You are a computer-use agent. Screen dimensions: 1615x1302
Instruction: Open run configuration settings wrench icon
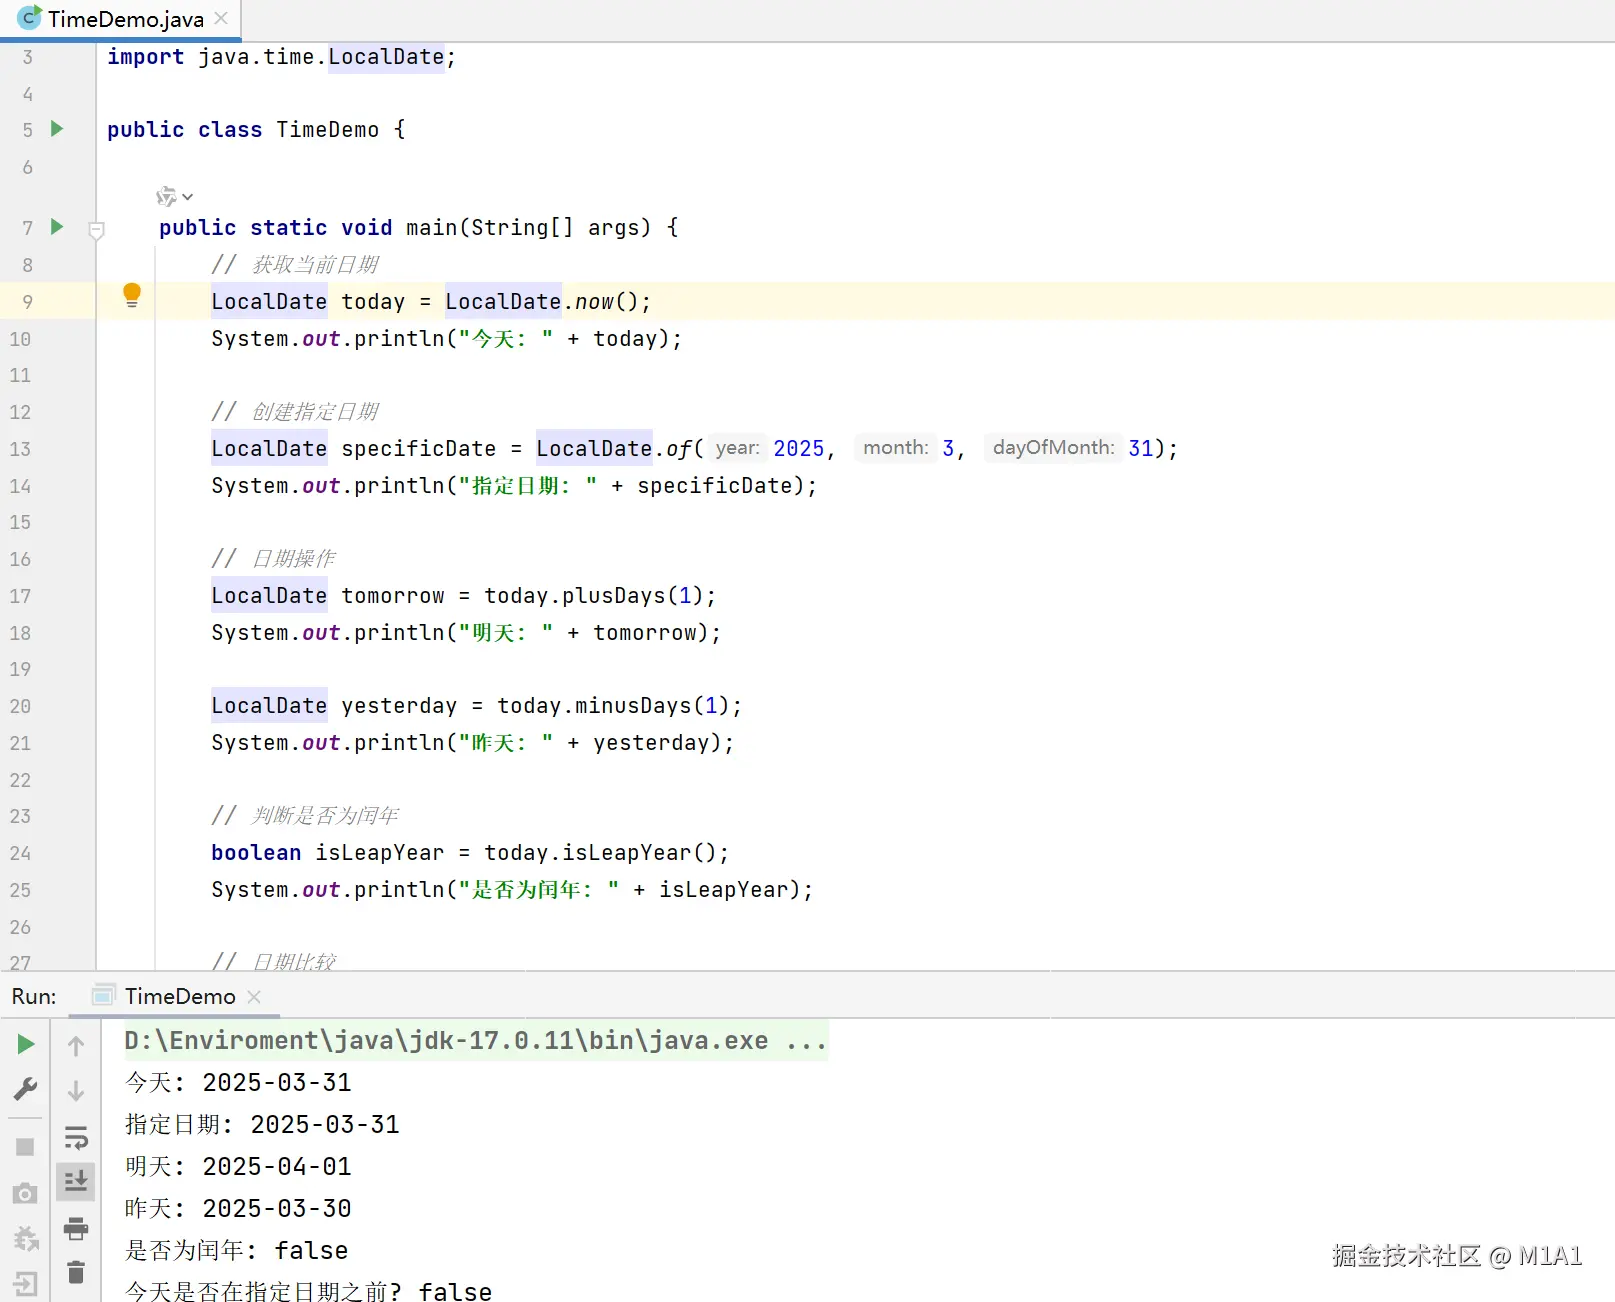tap(26, 1088)
